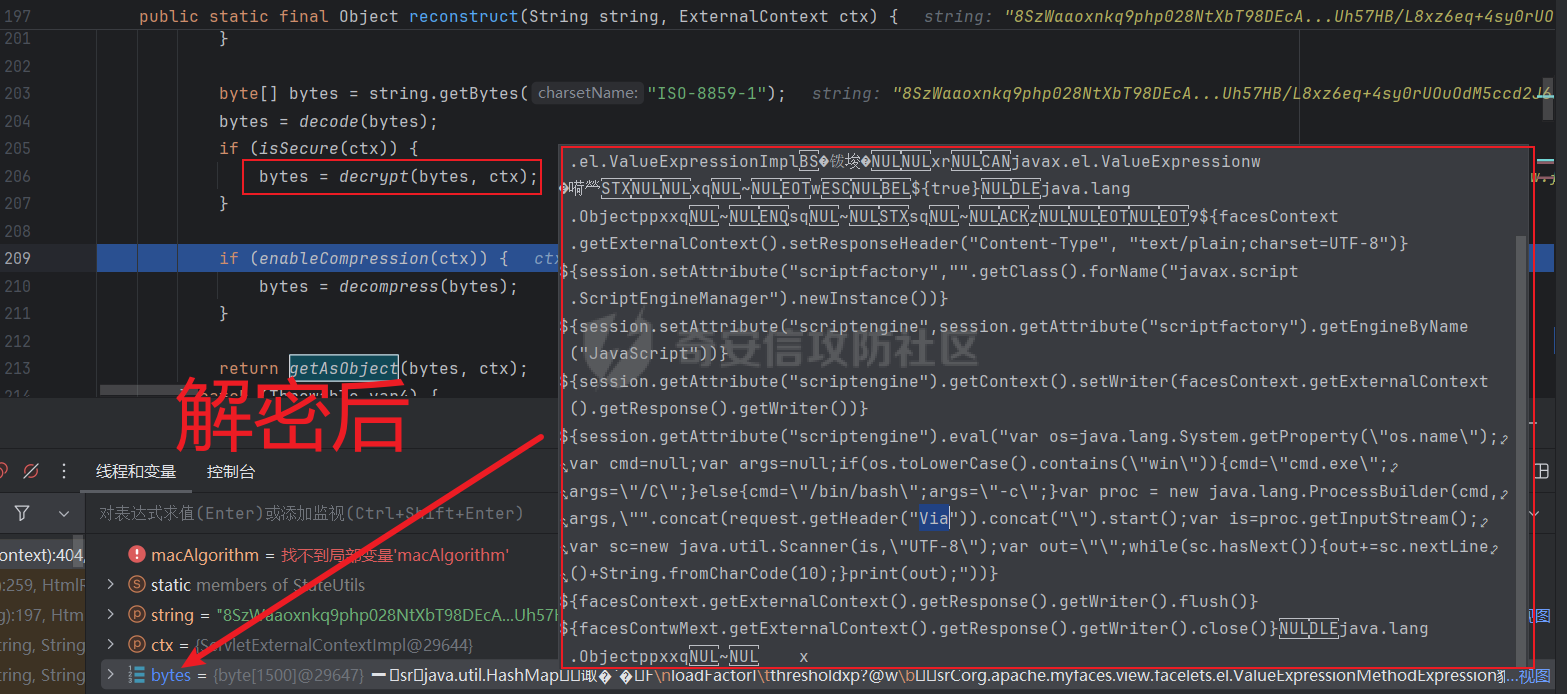1567x694 pixels.
Task: Select the macAlgorithm variable row
Action: pos(320,555)
